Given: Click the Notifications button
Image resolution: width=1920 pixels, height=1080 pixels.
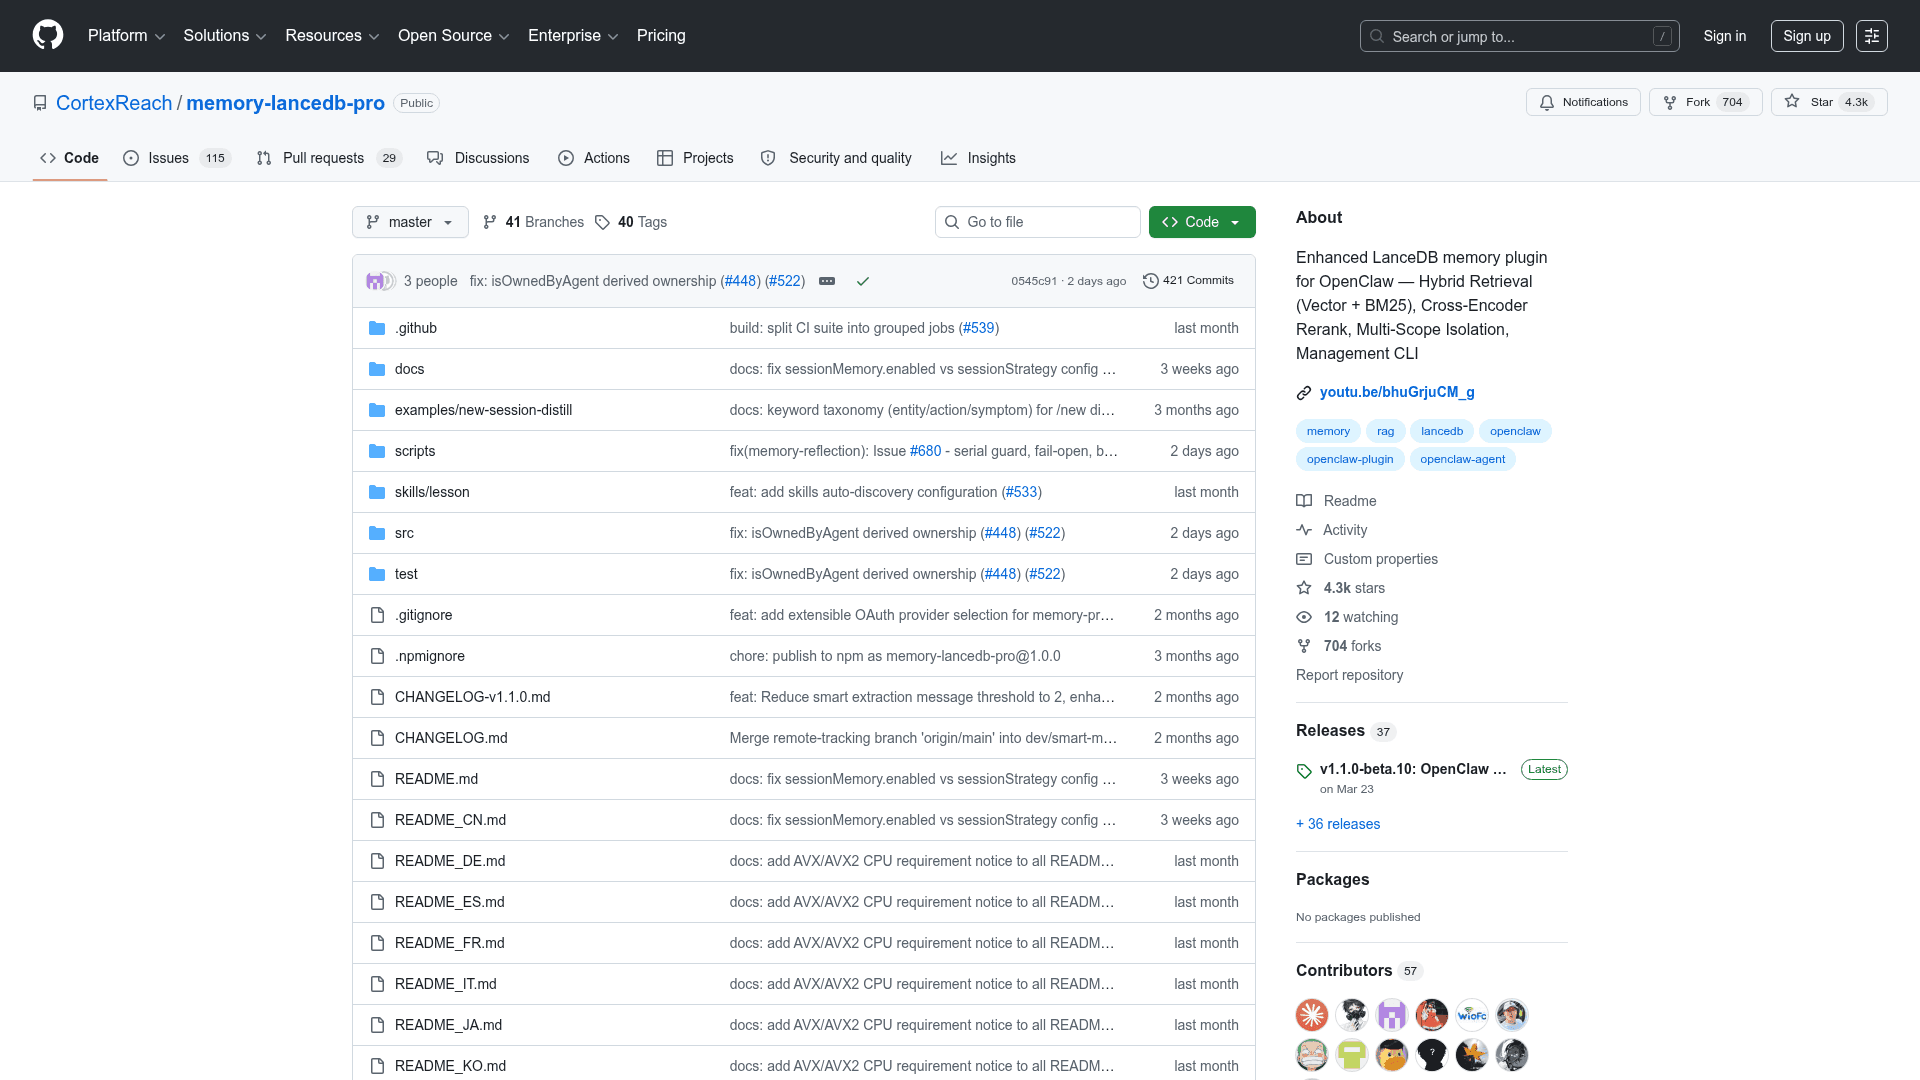Looking at the screenshot, I should point(1583,102).
